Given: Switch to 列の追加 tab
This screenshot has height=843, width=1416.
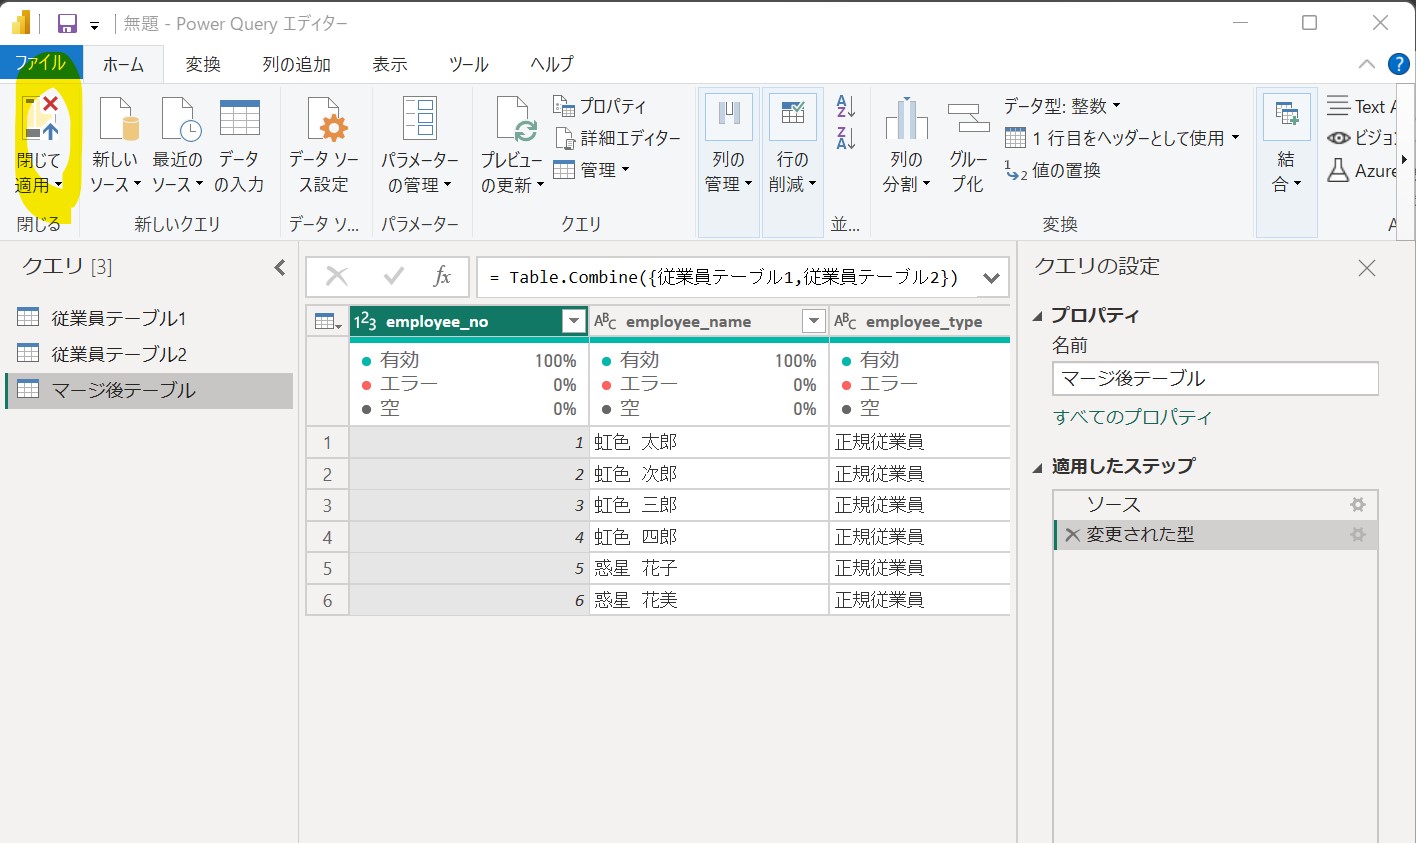Looking at the screenshot, I should [296, 64].
